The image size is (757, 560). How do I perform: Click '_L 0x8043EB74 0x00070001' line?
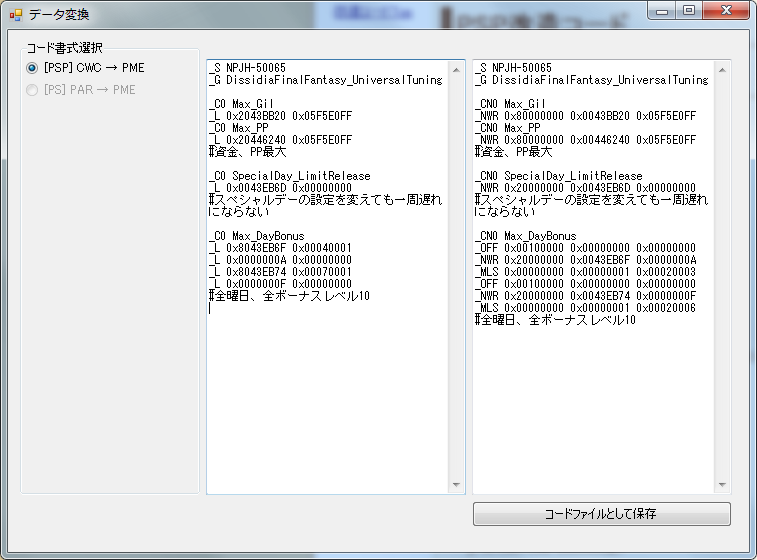click(280, 272)
